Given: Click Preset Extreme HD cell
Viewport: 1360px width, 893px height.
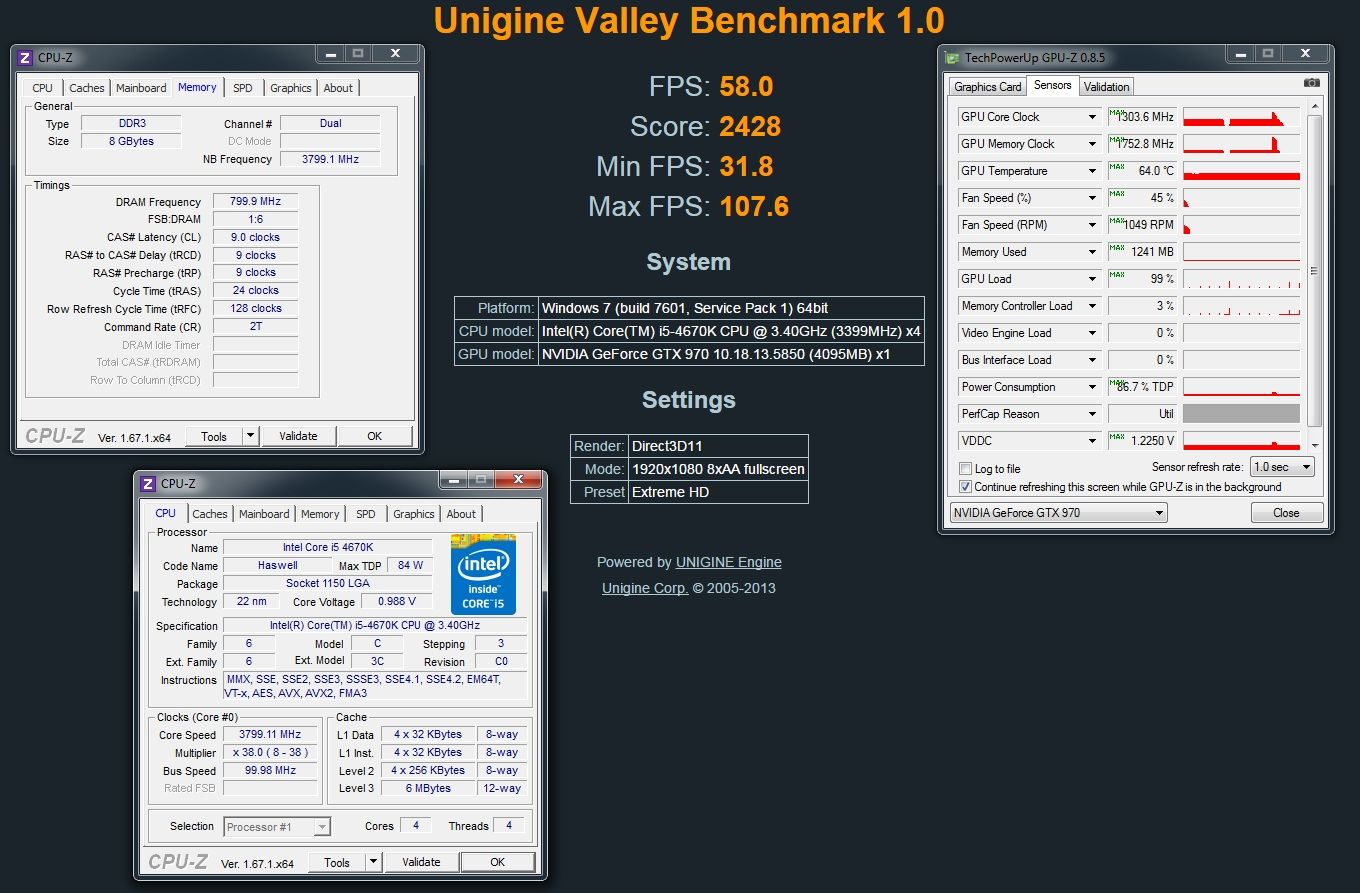Looking at the screenshot, I should point(718,492).
